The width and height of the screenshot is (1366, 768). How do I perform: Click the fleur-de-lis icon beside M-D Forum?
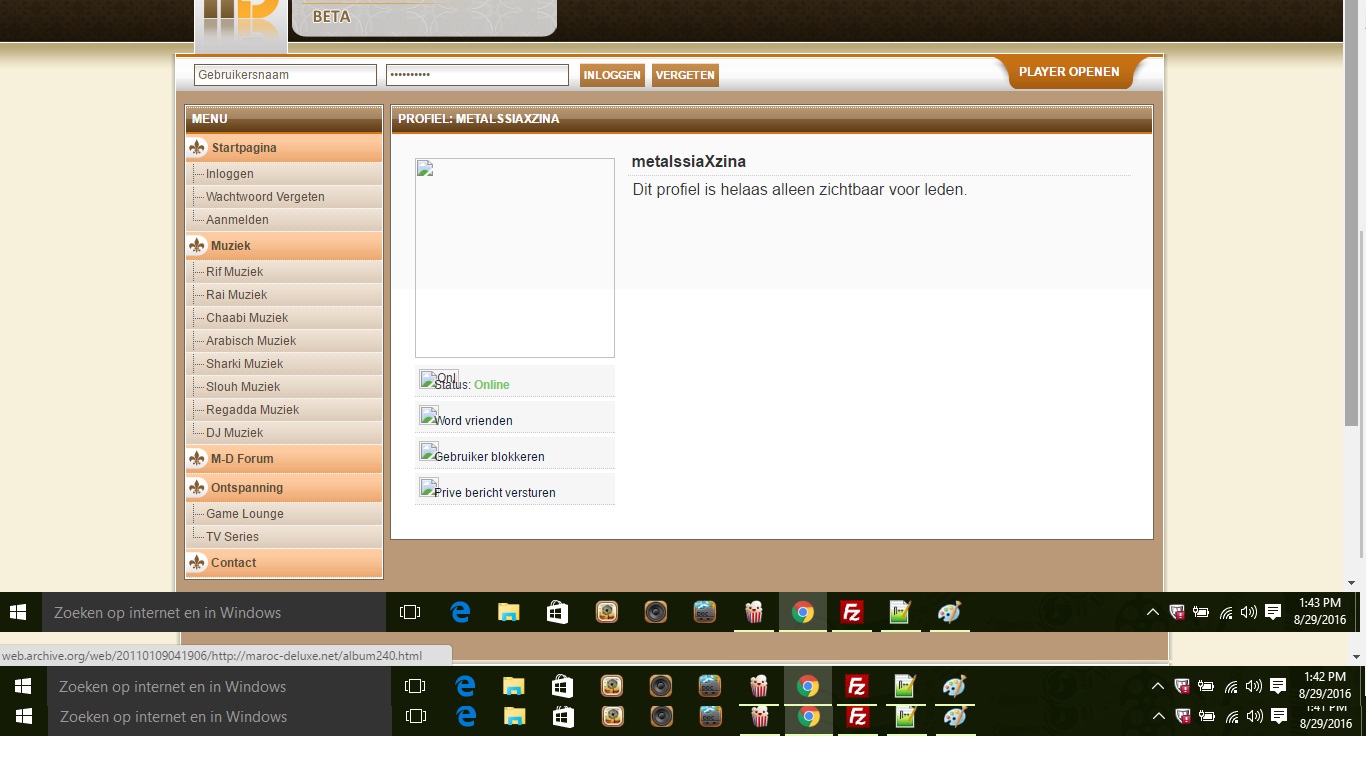(x=197, y=459)
